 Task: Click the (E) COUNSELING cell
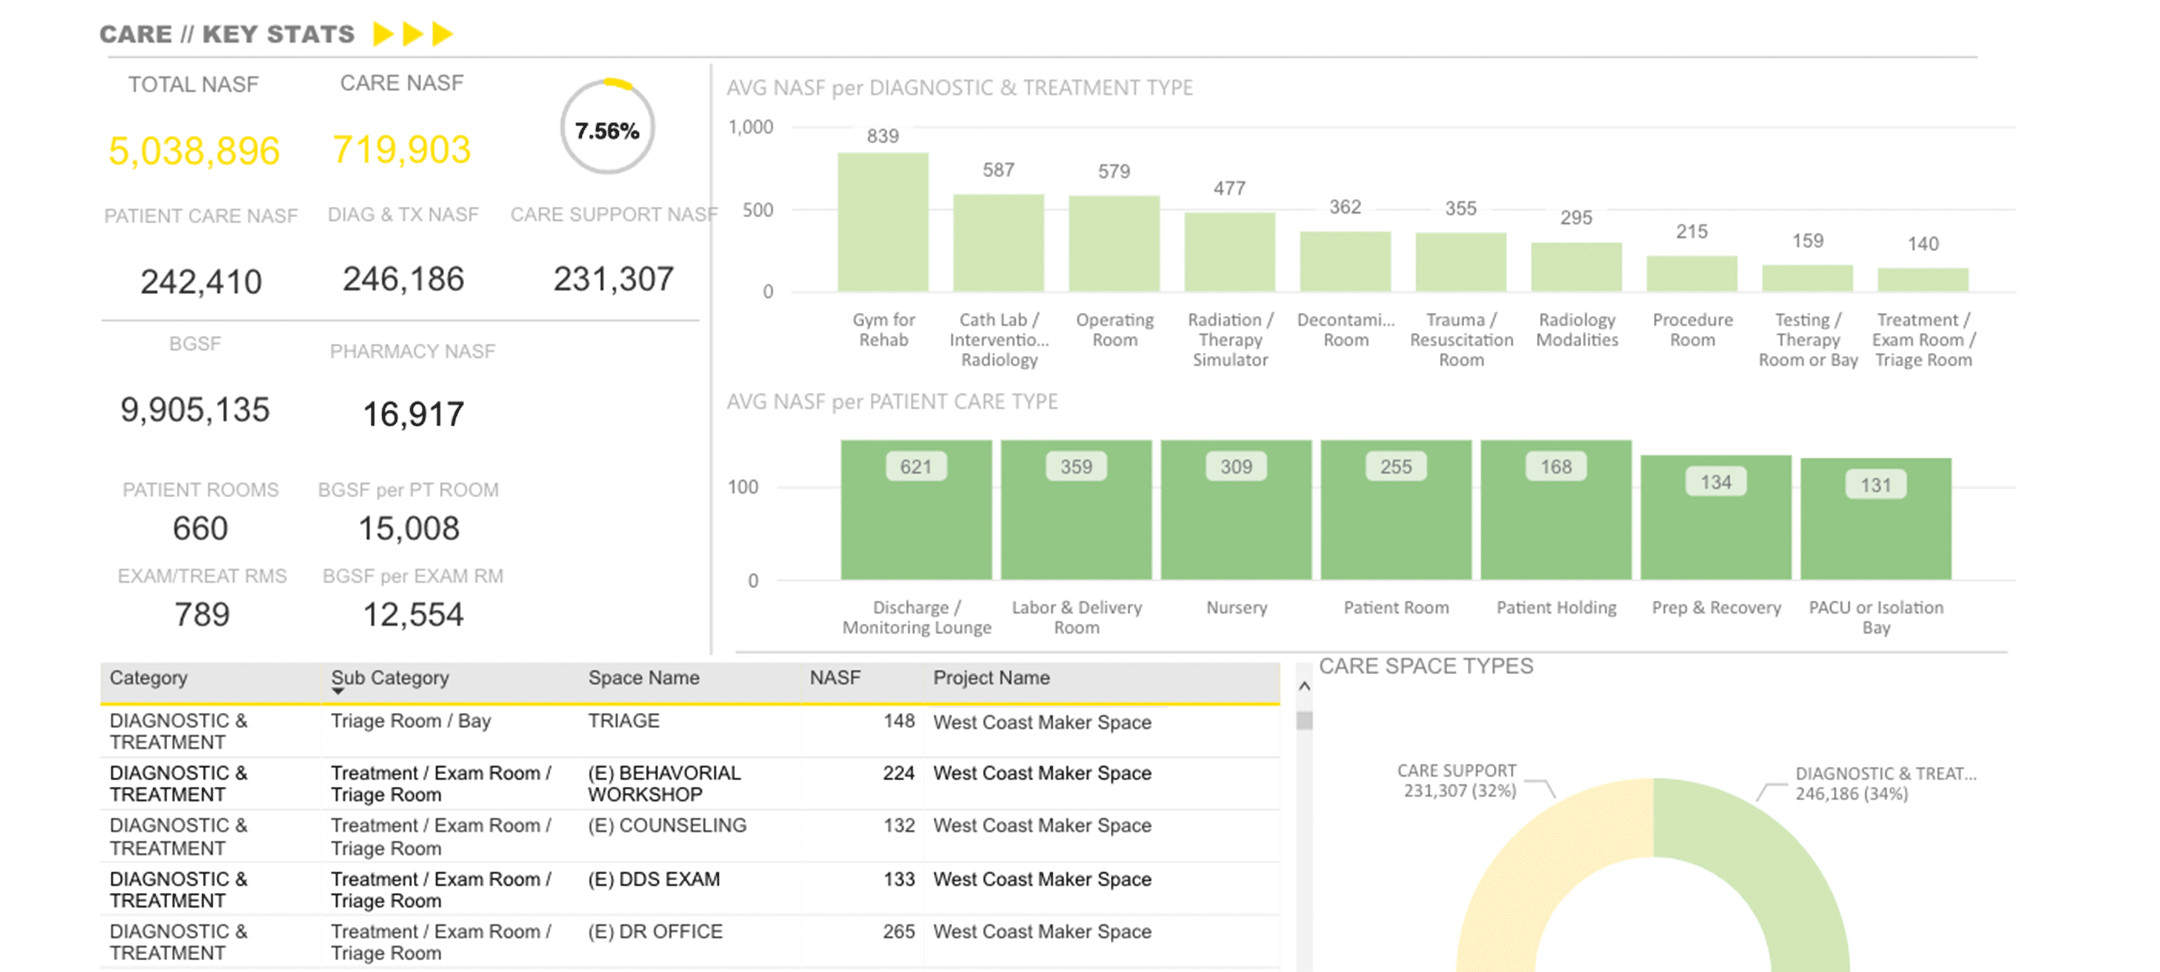[667, 826]
